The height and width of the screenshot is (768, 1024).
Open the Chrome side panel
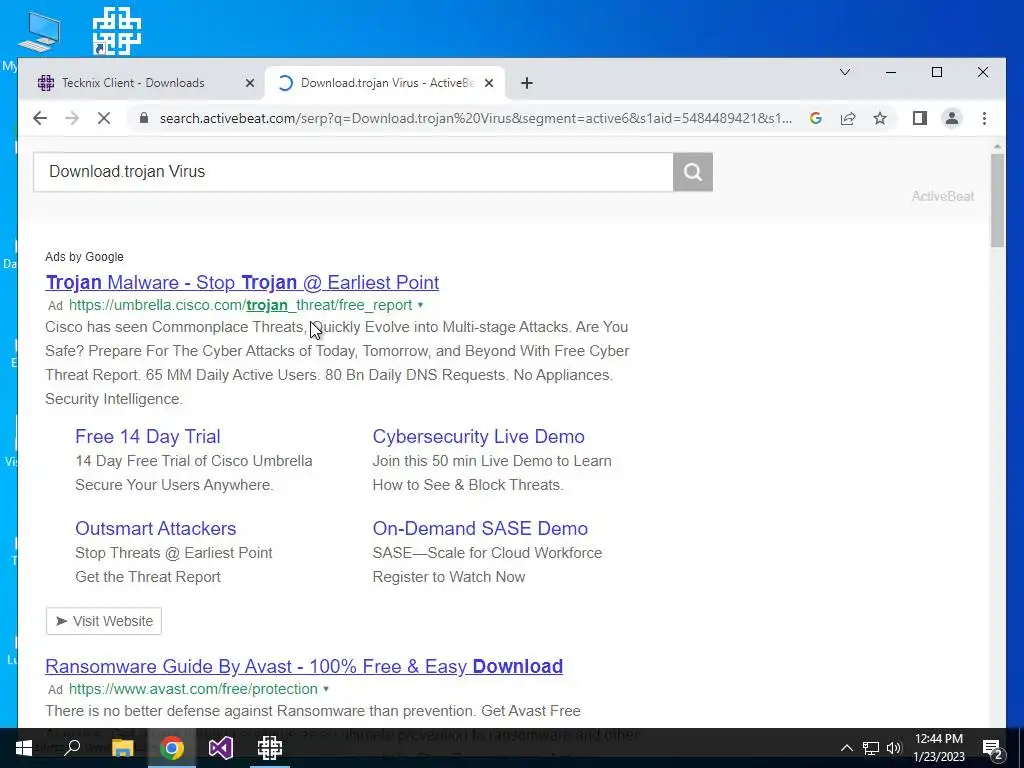tap(920, 118)
